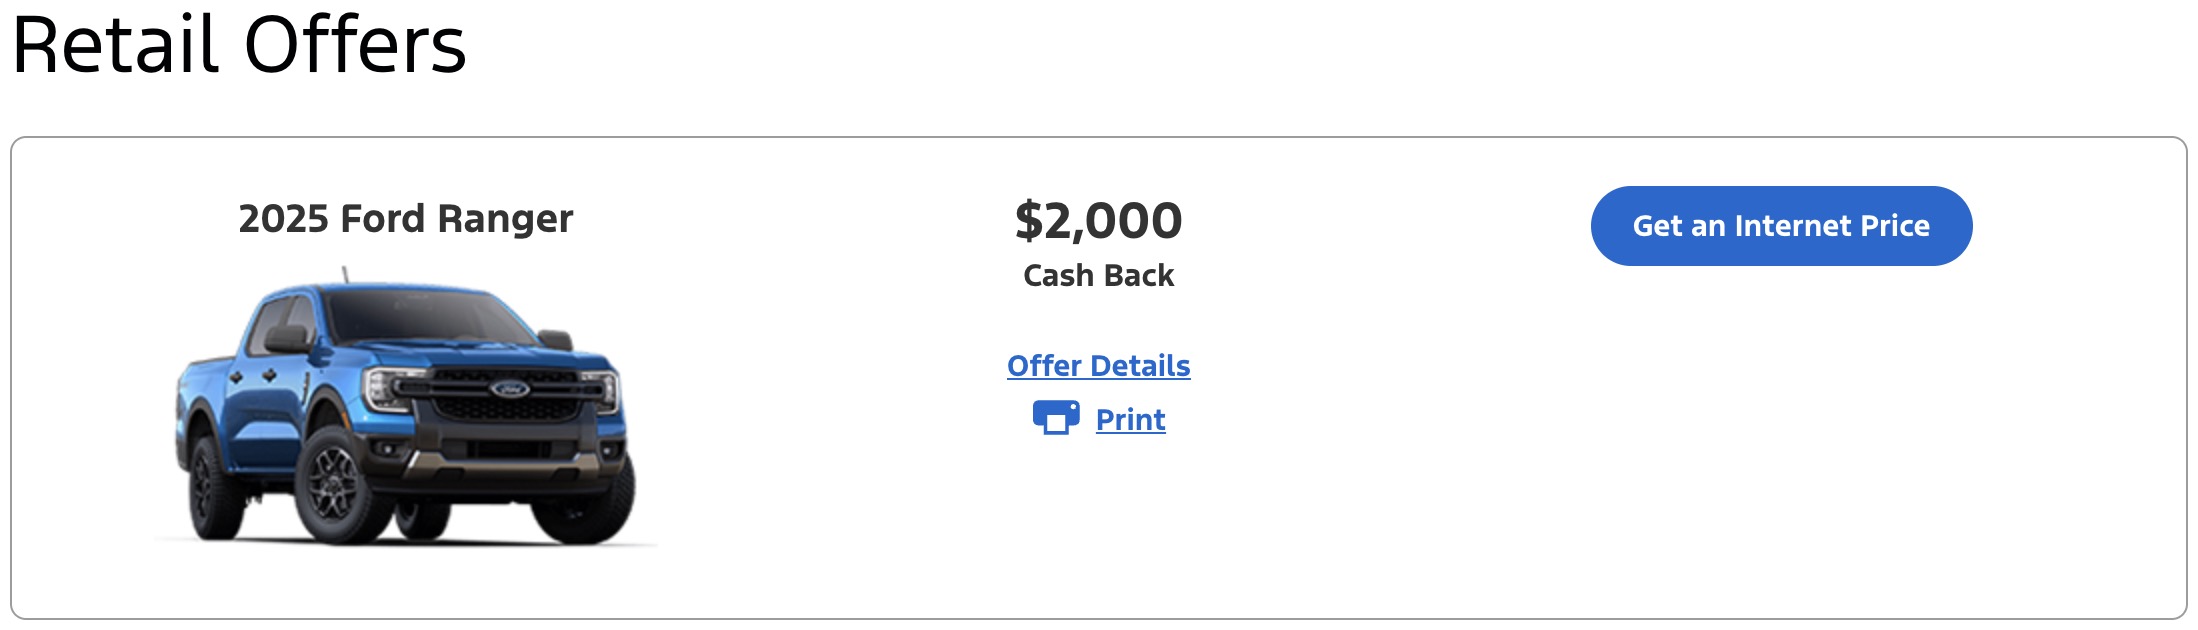
Task: Click the side mirror beside the rear doors
Action: (286, 338)
